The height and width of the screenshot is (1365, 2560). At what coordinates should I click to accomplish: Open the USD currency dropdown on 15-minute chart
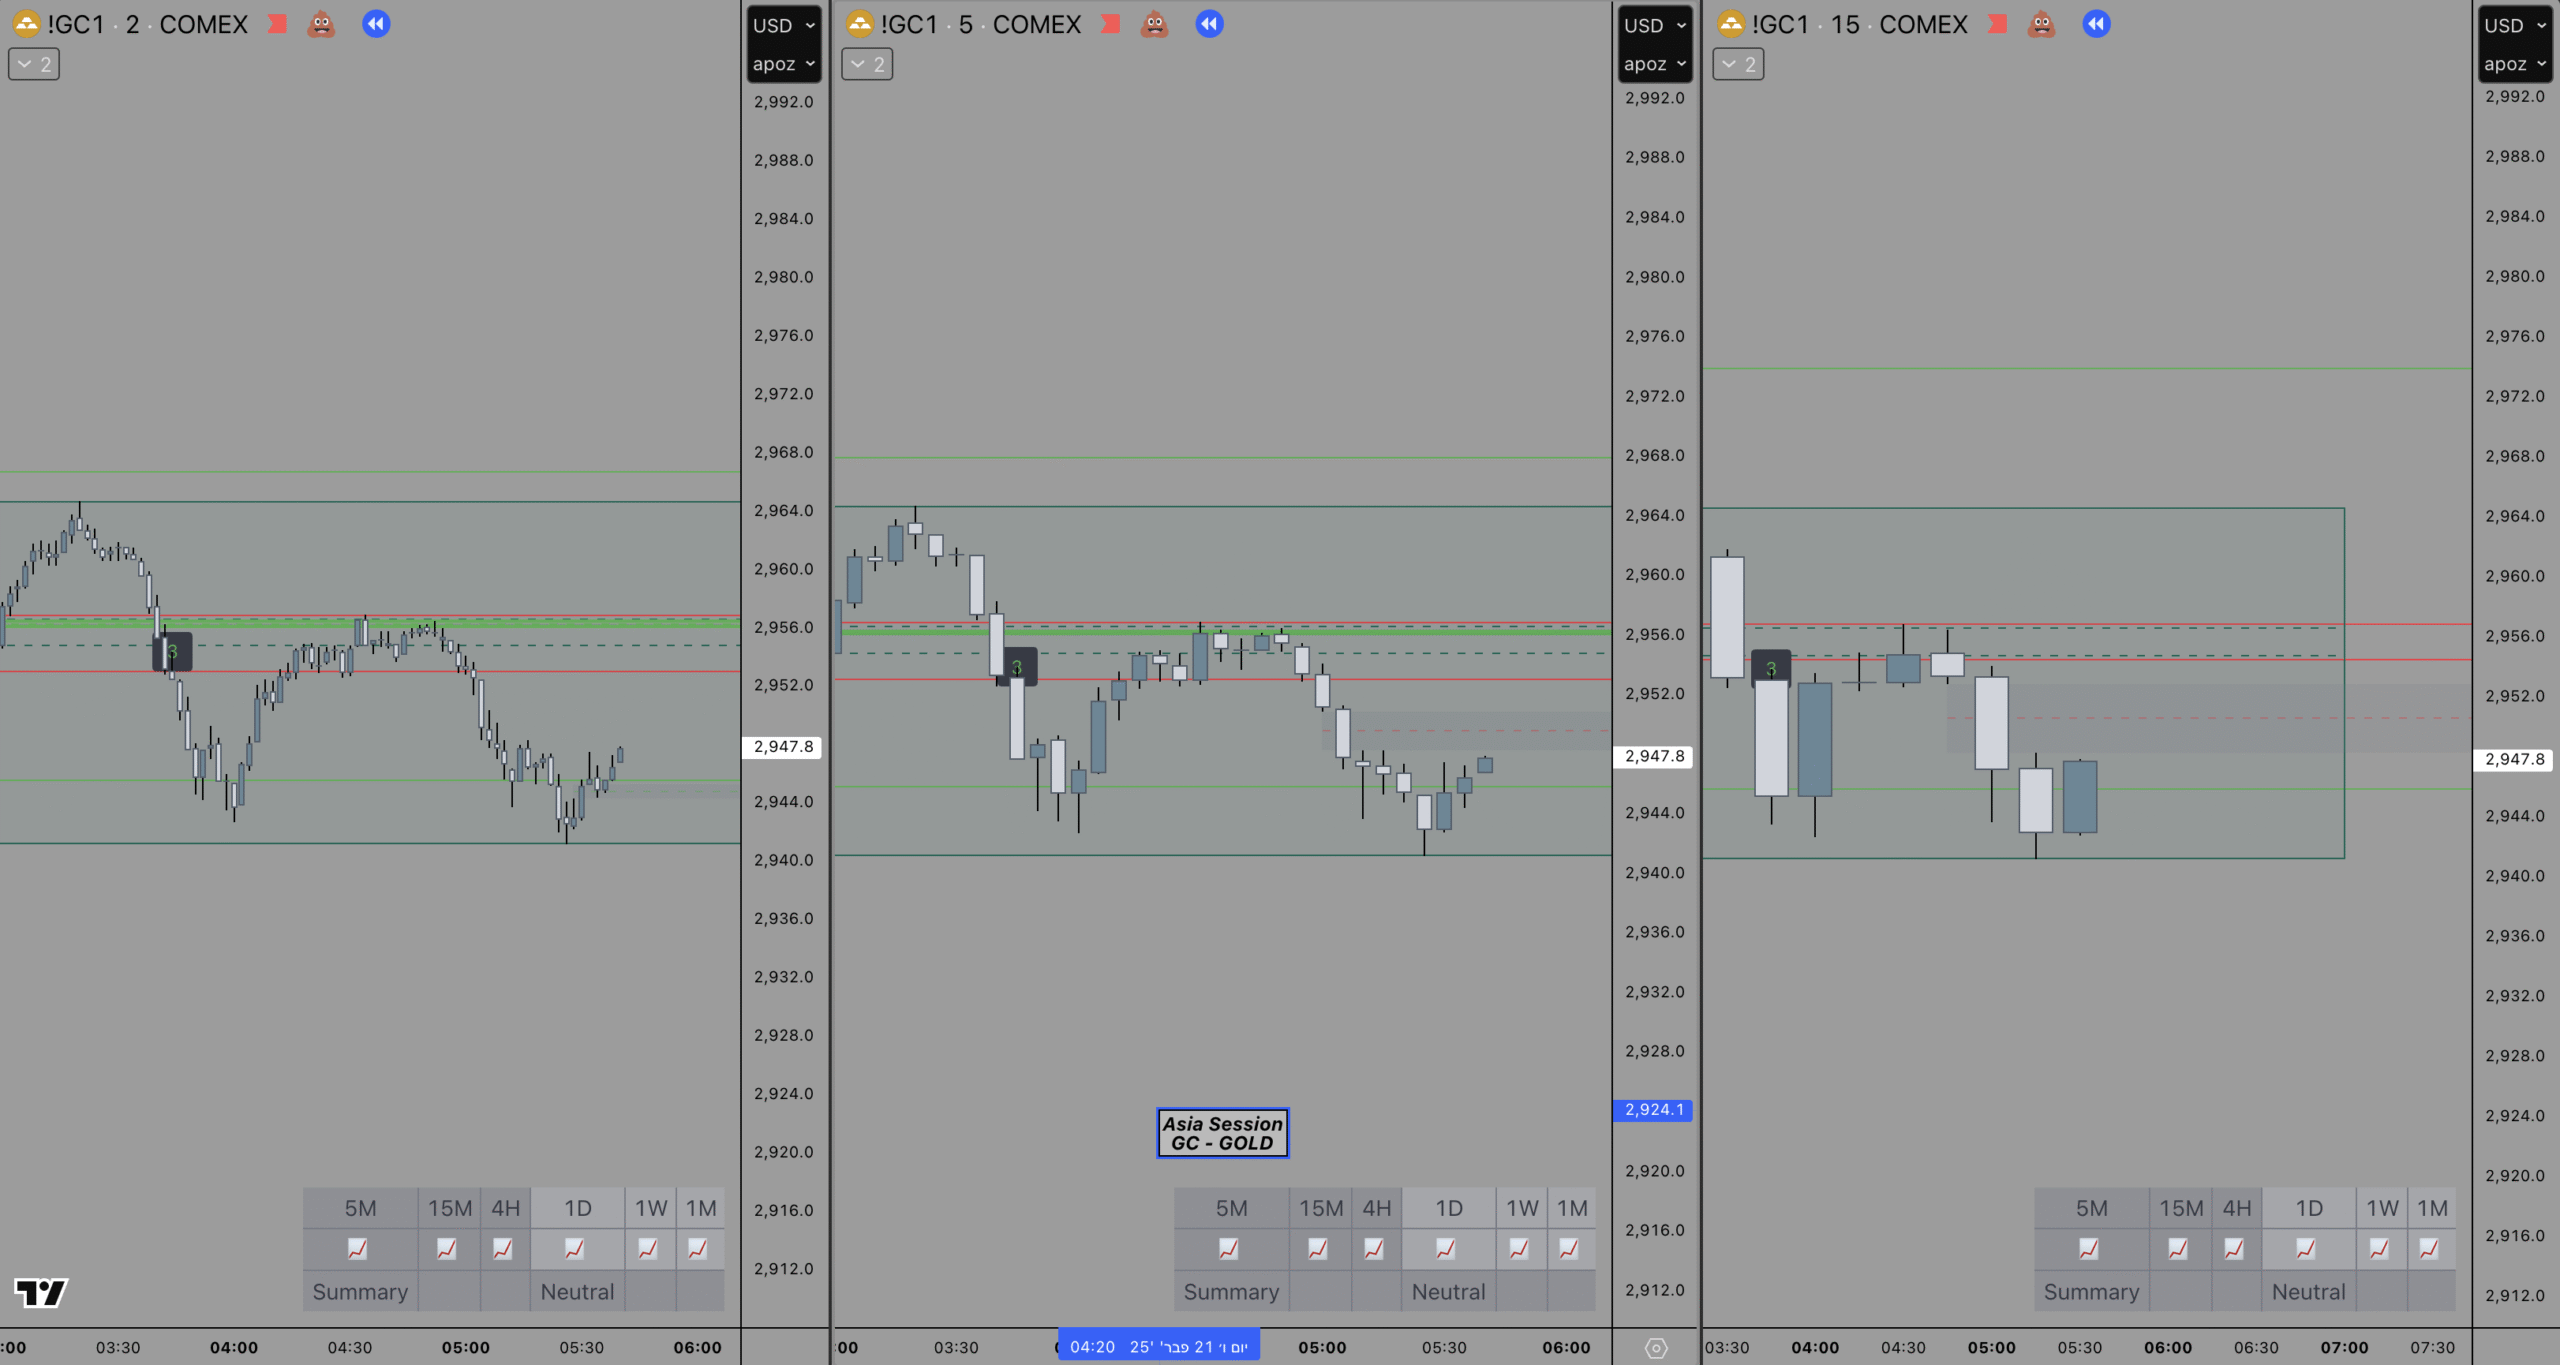(x=2515, y=26)
